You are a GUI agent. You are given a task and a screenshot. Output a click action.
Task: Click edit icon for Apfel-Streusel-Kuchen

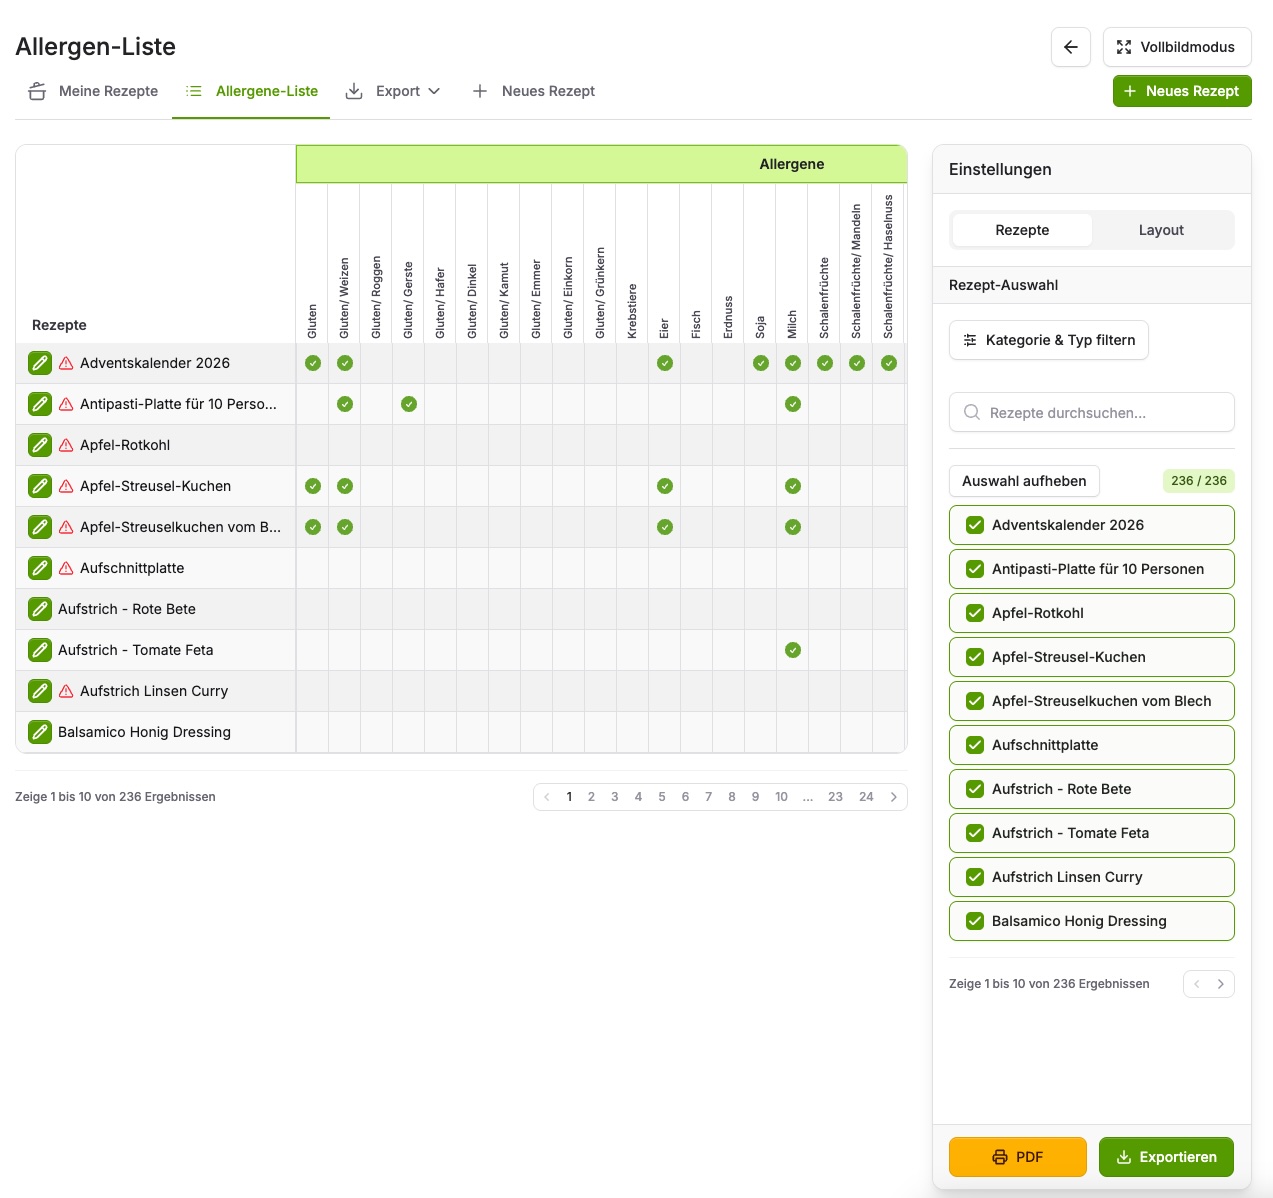(40, 486)
